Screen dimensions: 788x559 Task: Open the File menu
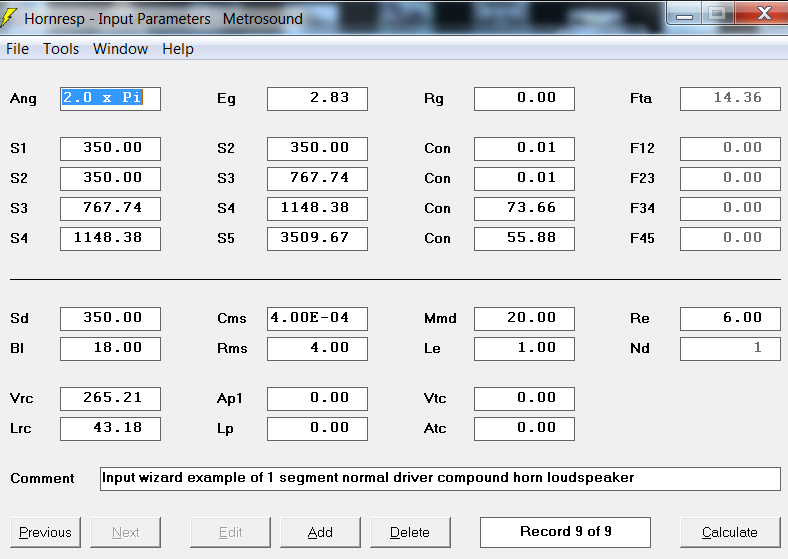click(x=17, y=49)
